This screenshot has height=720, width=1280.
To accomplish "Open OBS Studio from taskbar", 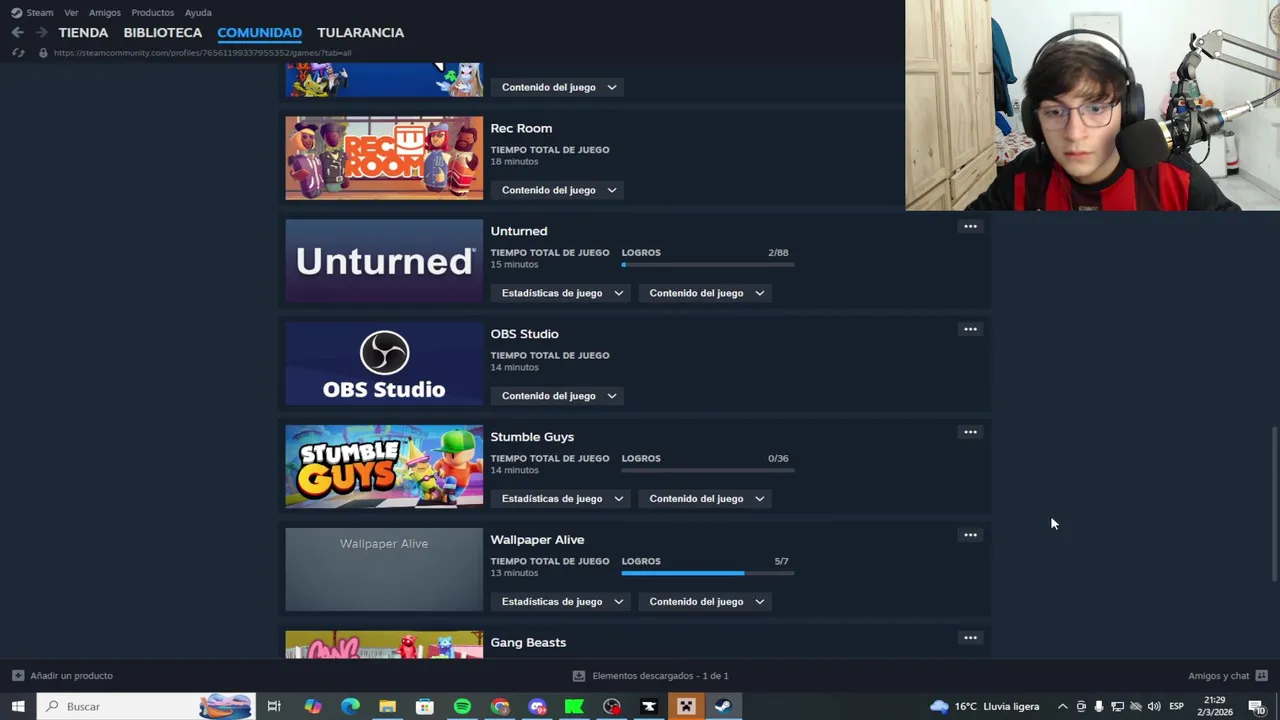I will point(612,706).
